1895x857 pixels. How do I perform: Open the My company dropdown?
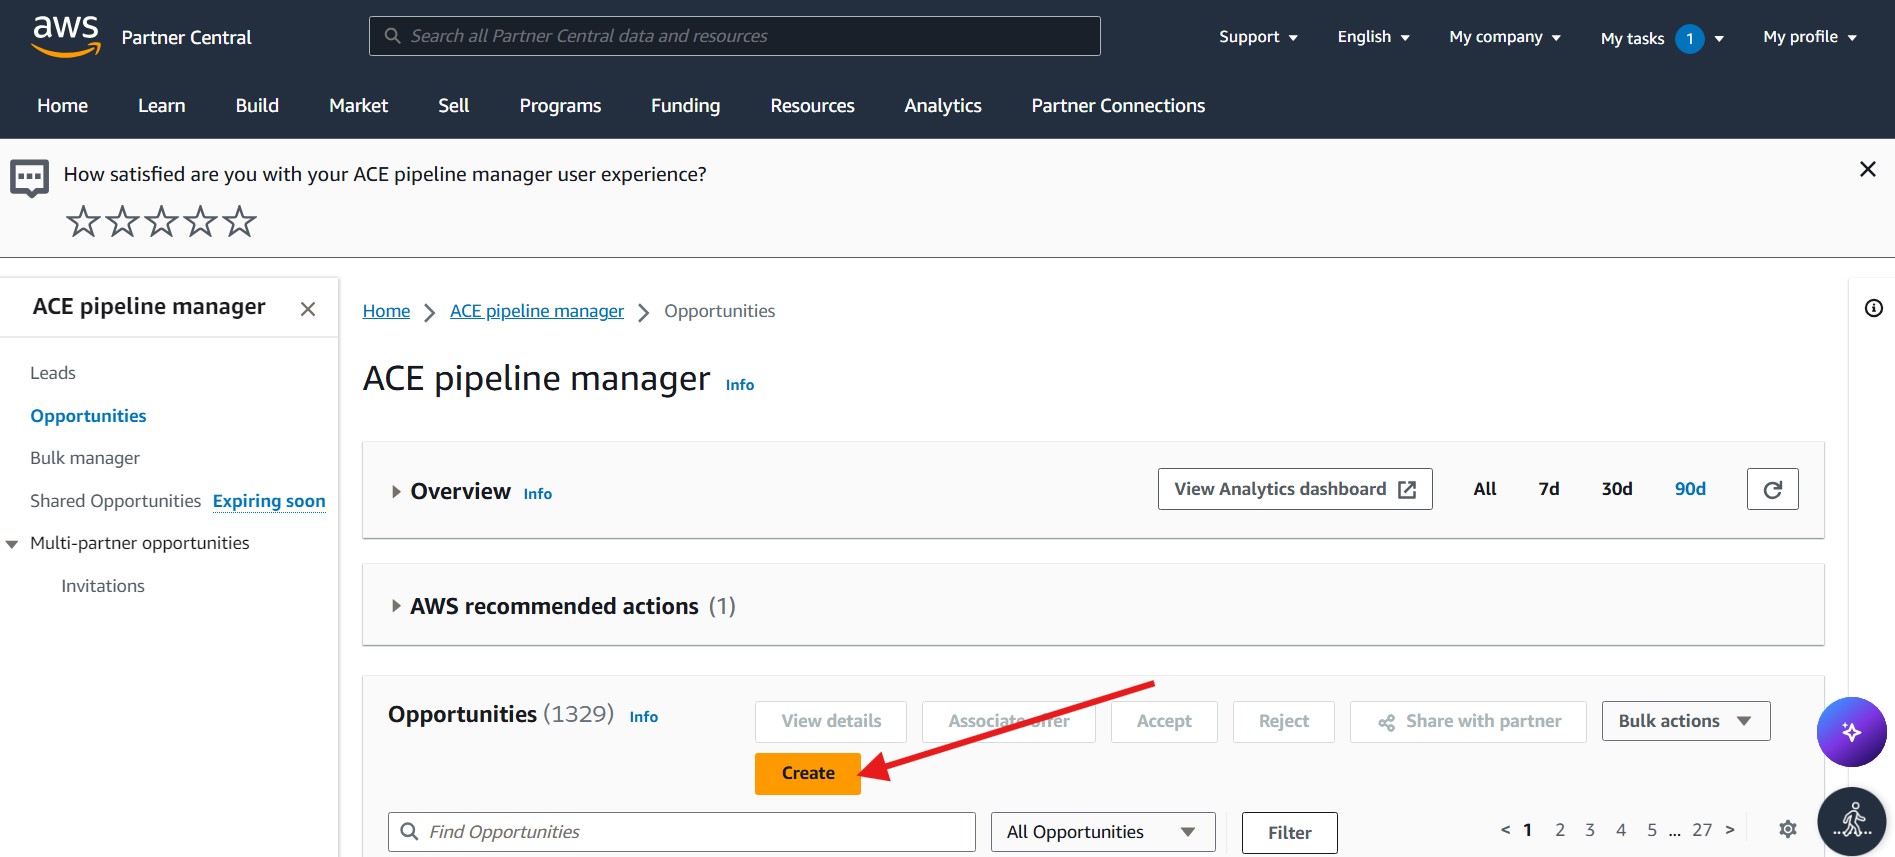tap(1505, 37)
